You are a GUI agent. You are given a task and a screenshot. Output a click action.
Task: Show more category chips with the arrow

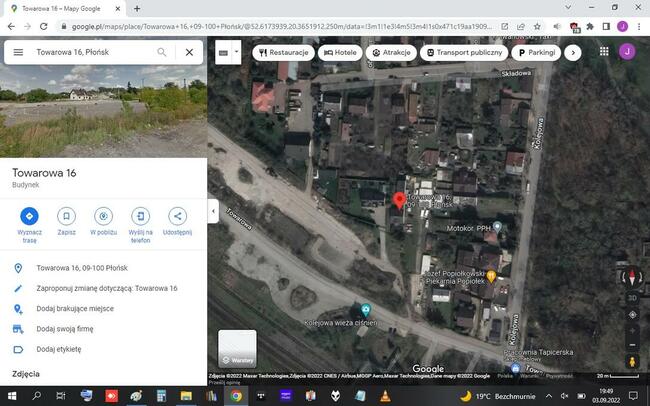[573, 53]
